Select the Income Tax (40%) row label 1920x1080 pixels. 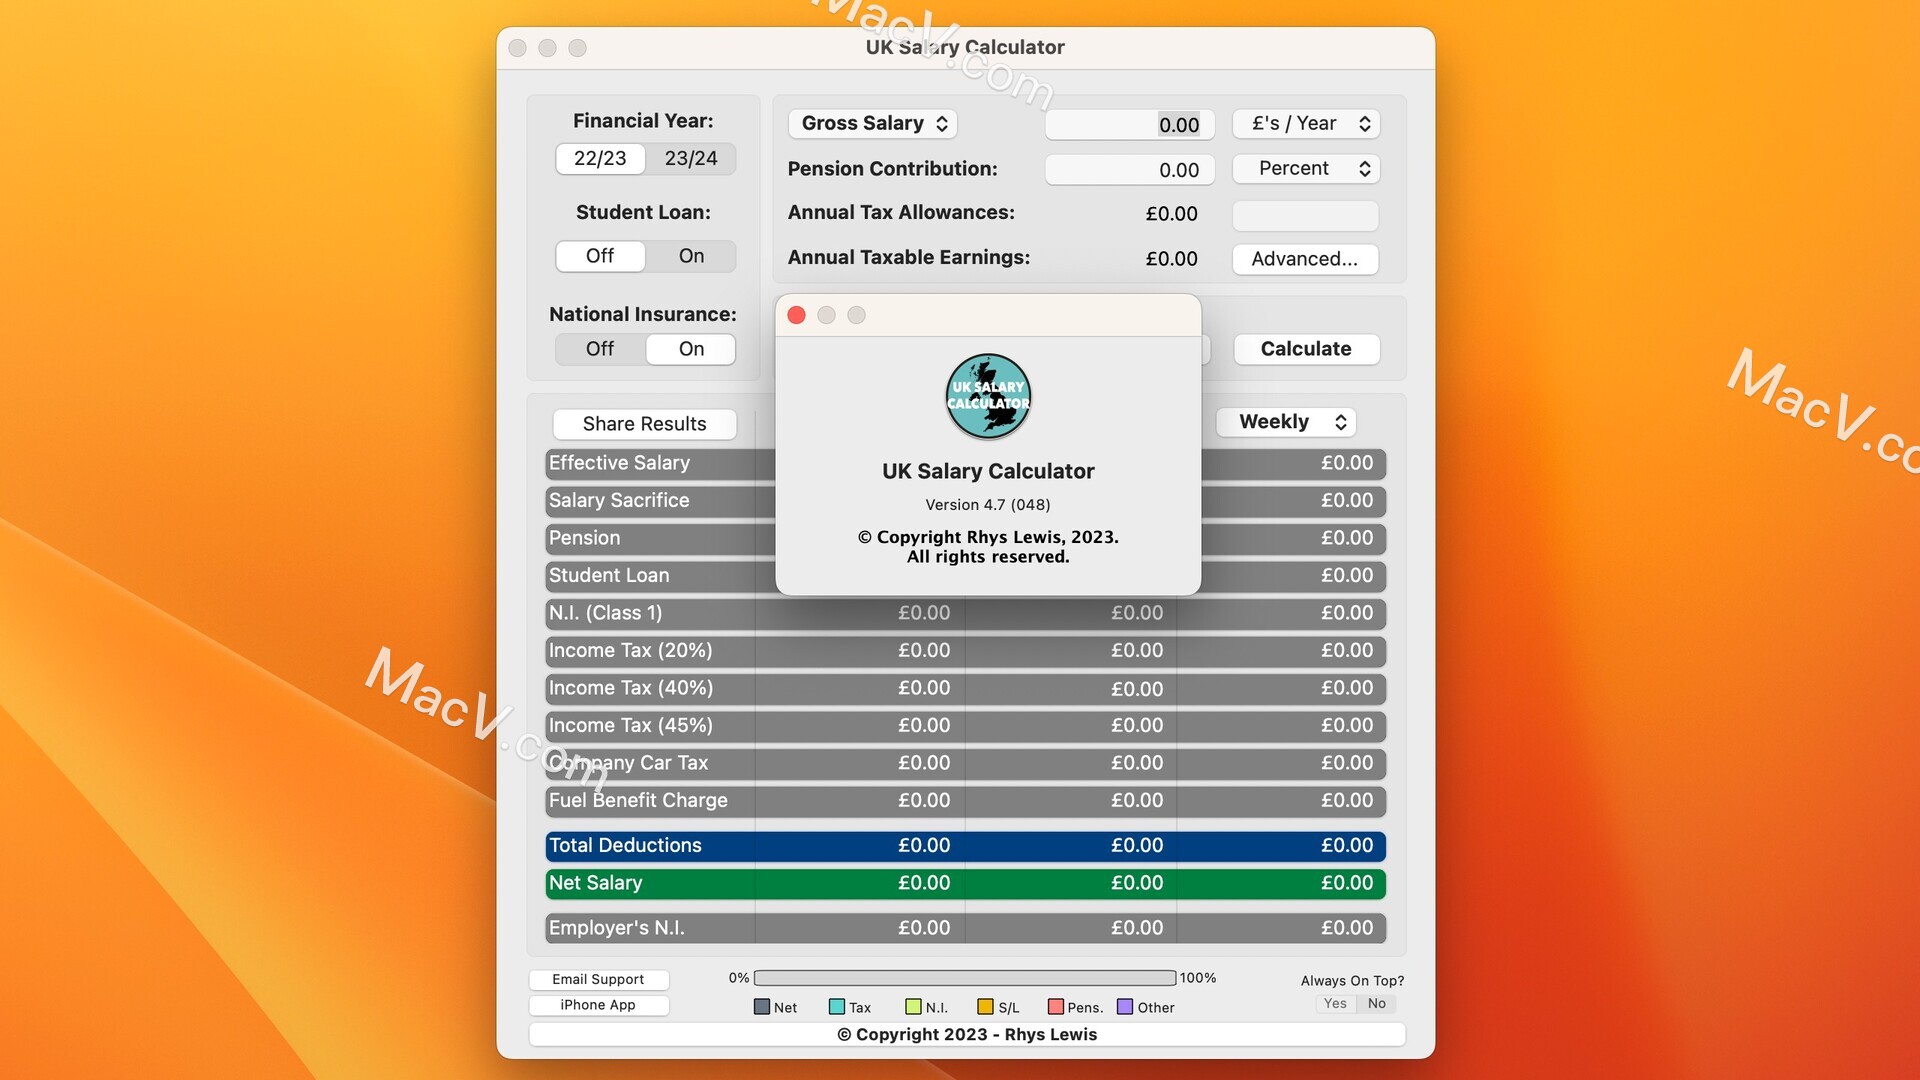[x=630, y=688]
